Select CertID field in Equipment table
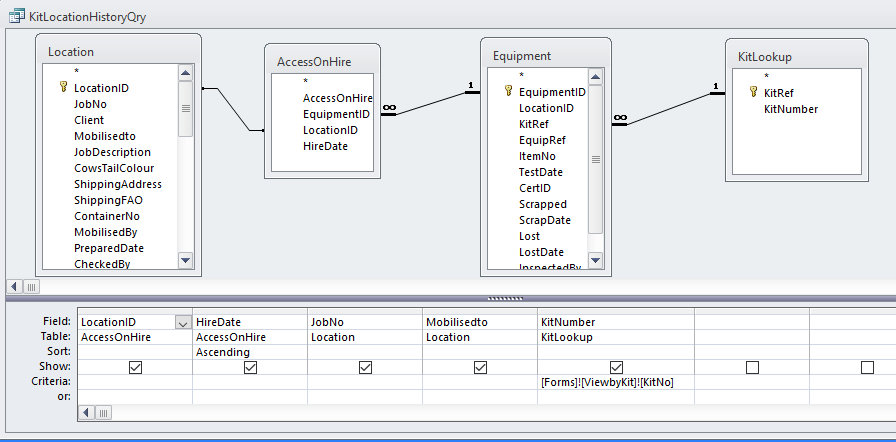 click(x=535, y=188)
